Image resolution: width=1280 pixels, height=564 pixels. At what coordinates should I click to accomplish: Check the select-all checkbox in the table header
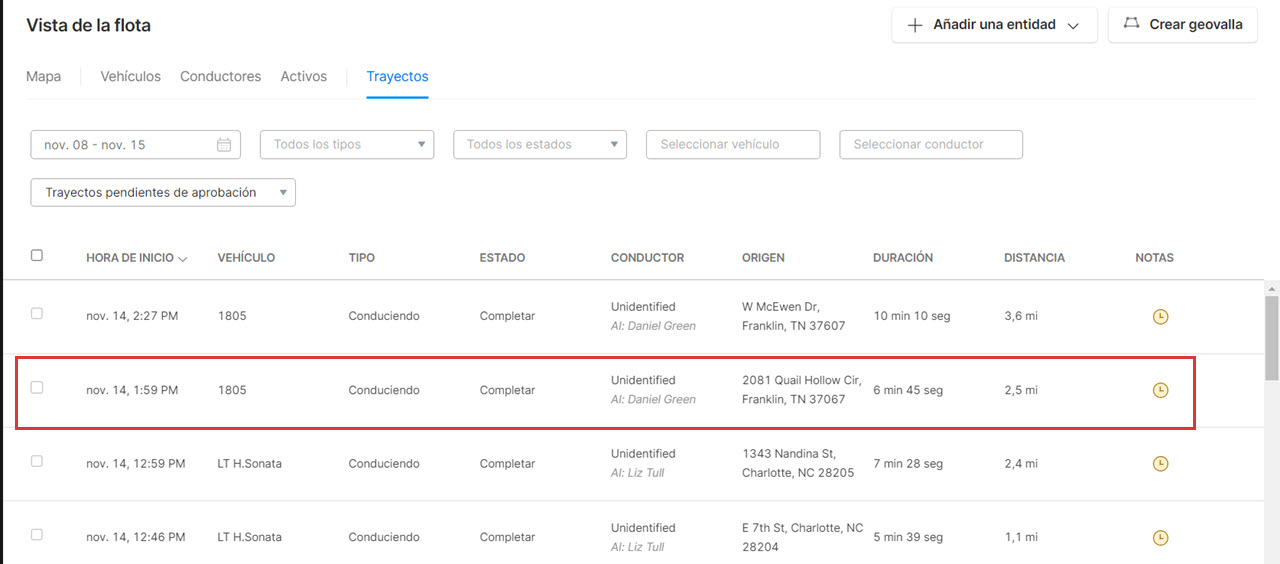point(37,256)
